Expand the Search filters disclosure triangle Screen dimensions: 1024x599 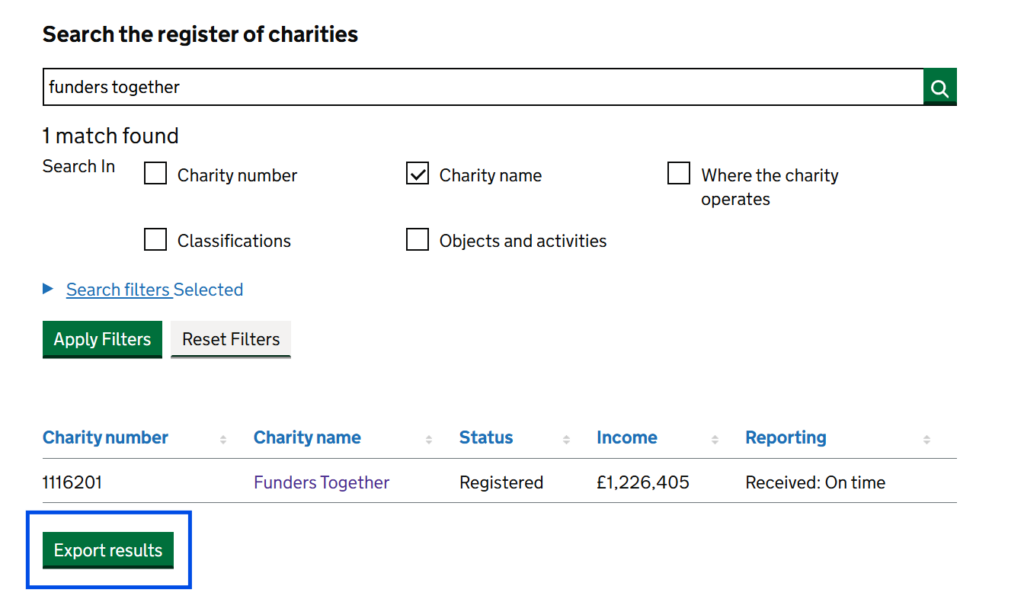48,289
